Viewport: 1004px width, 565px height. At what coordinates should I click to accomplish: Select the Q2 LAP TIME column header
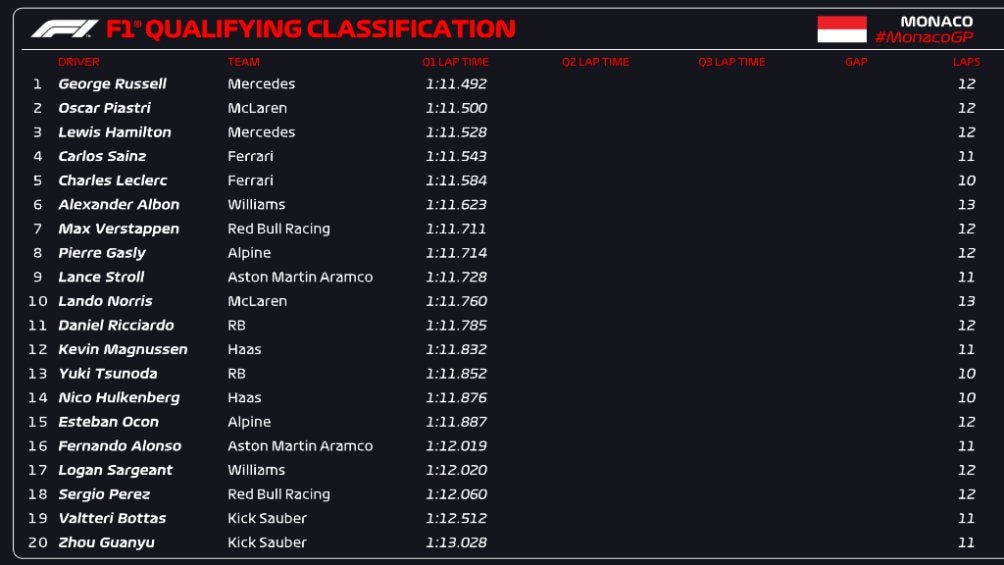coord(595,62)
